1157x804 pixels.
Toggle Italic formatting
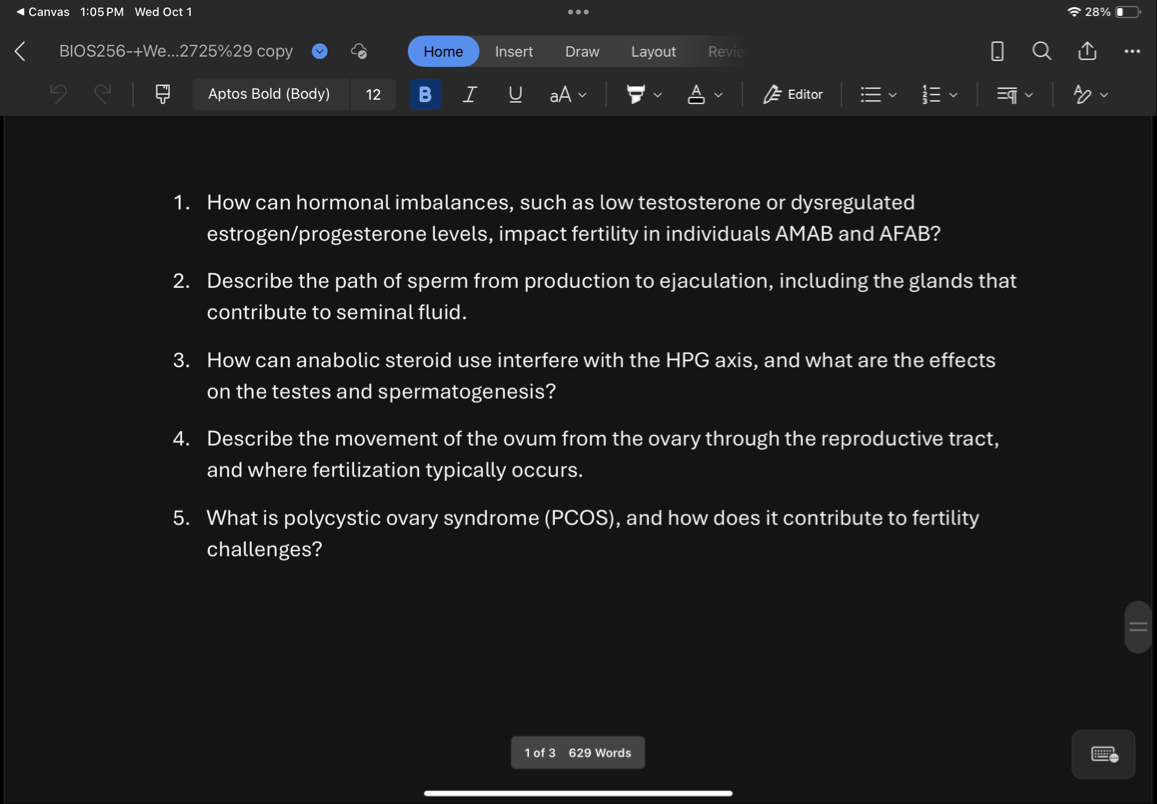click(469, 94)
